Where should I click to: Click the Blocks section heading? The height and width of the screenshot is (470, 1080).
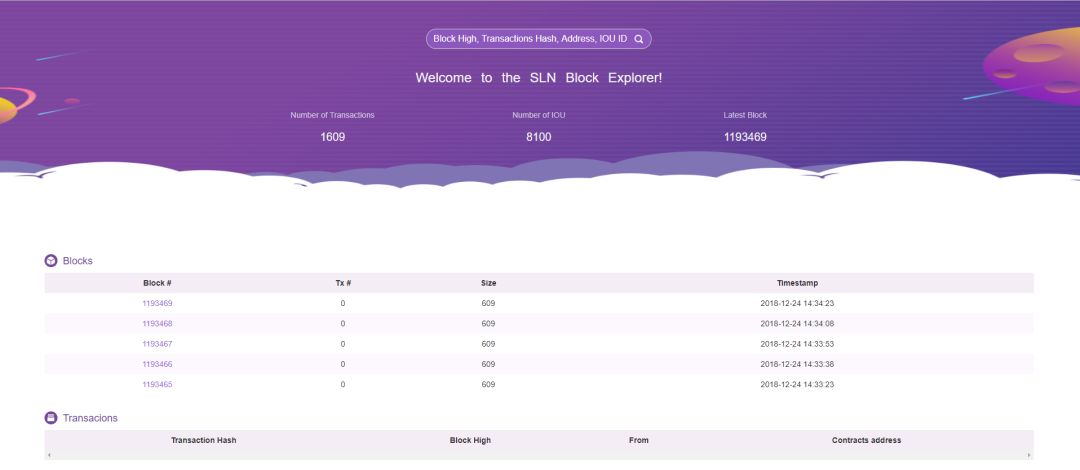click(77, 261)
